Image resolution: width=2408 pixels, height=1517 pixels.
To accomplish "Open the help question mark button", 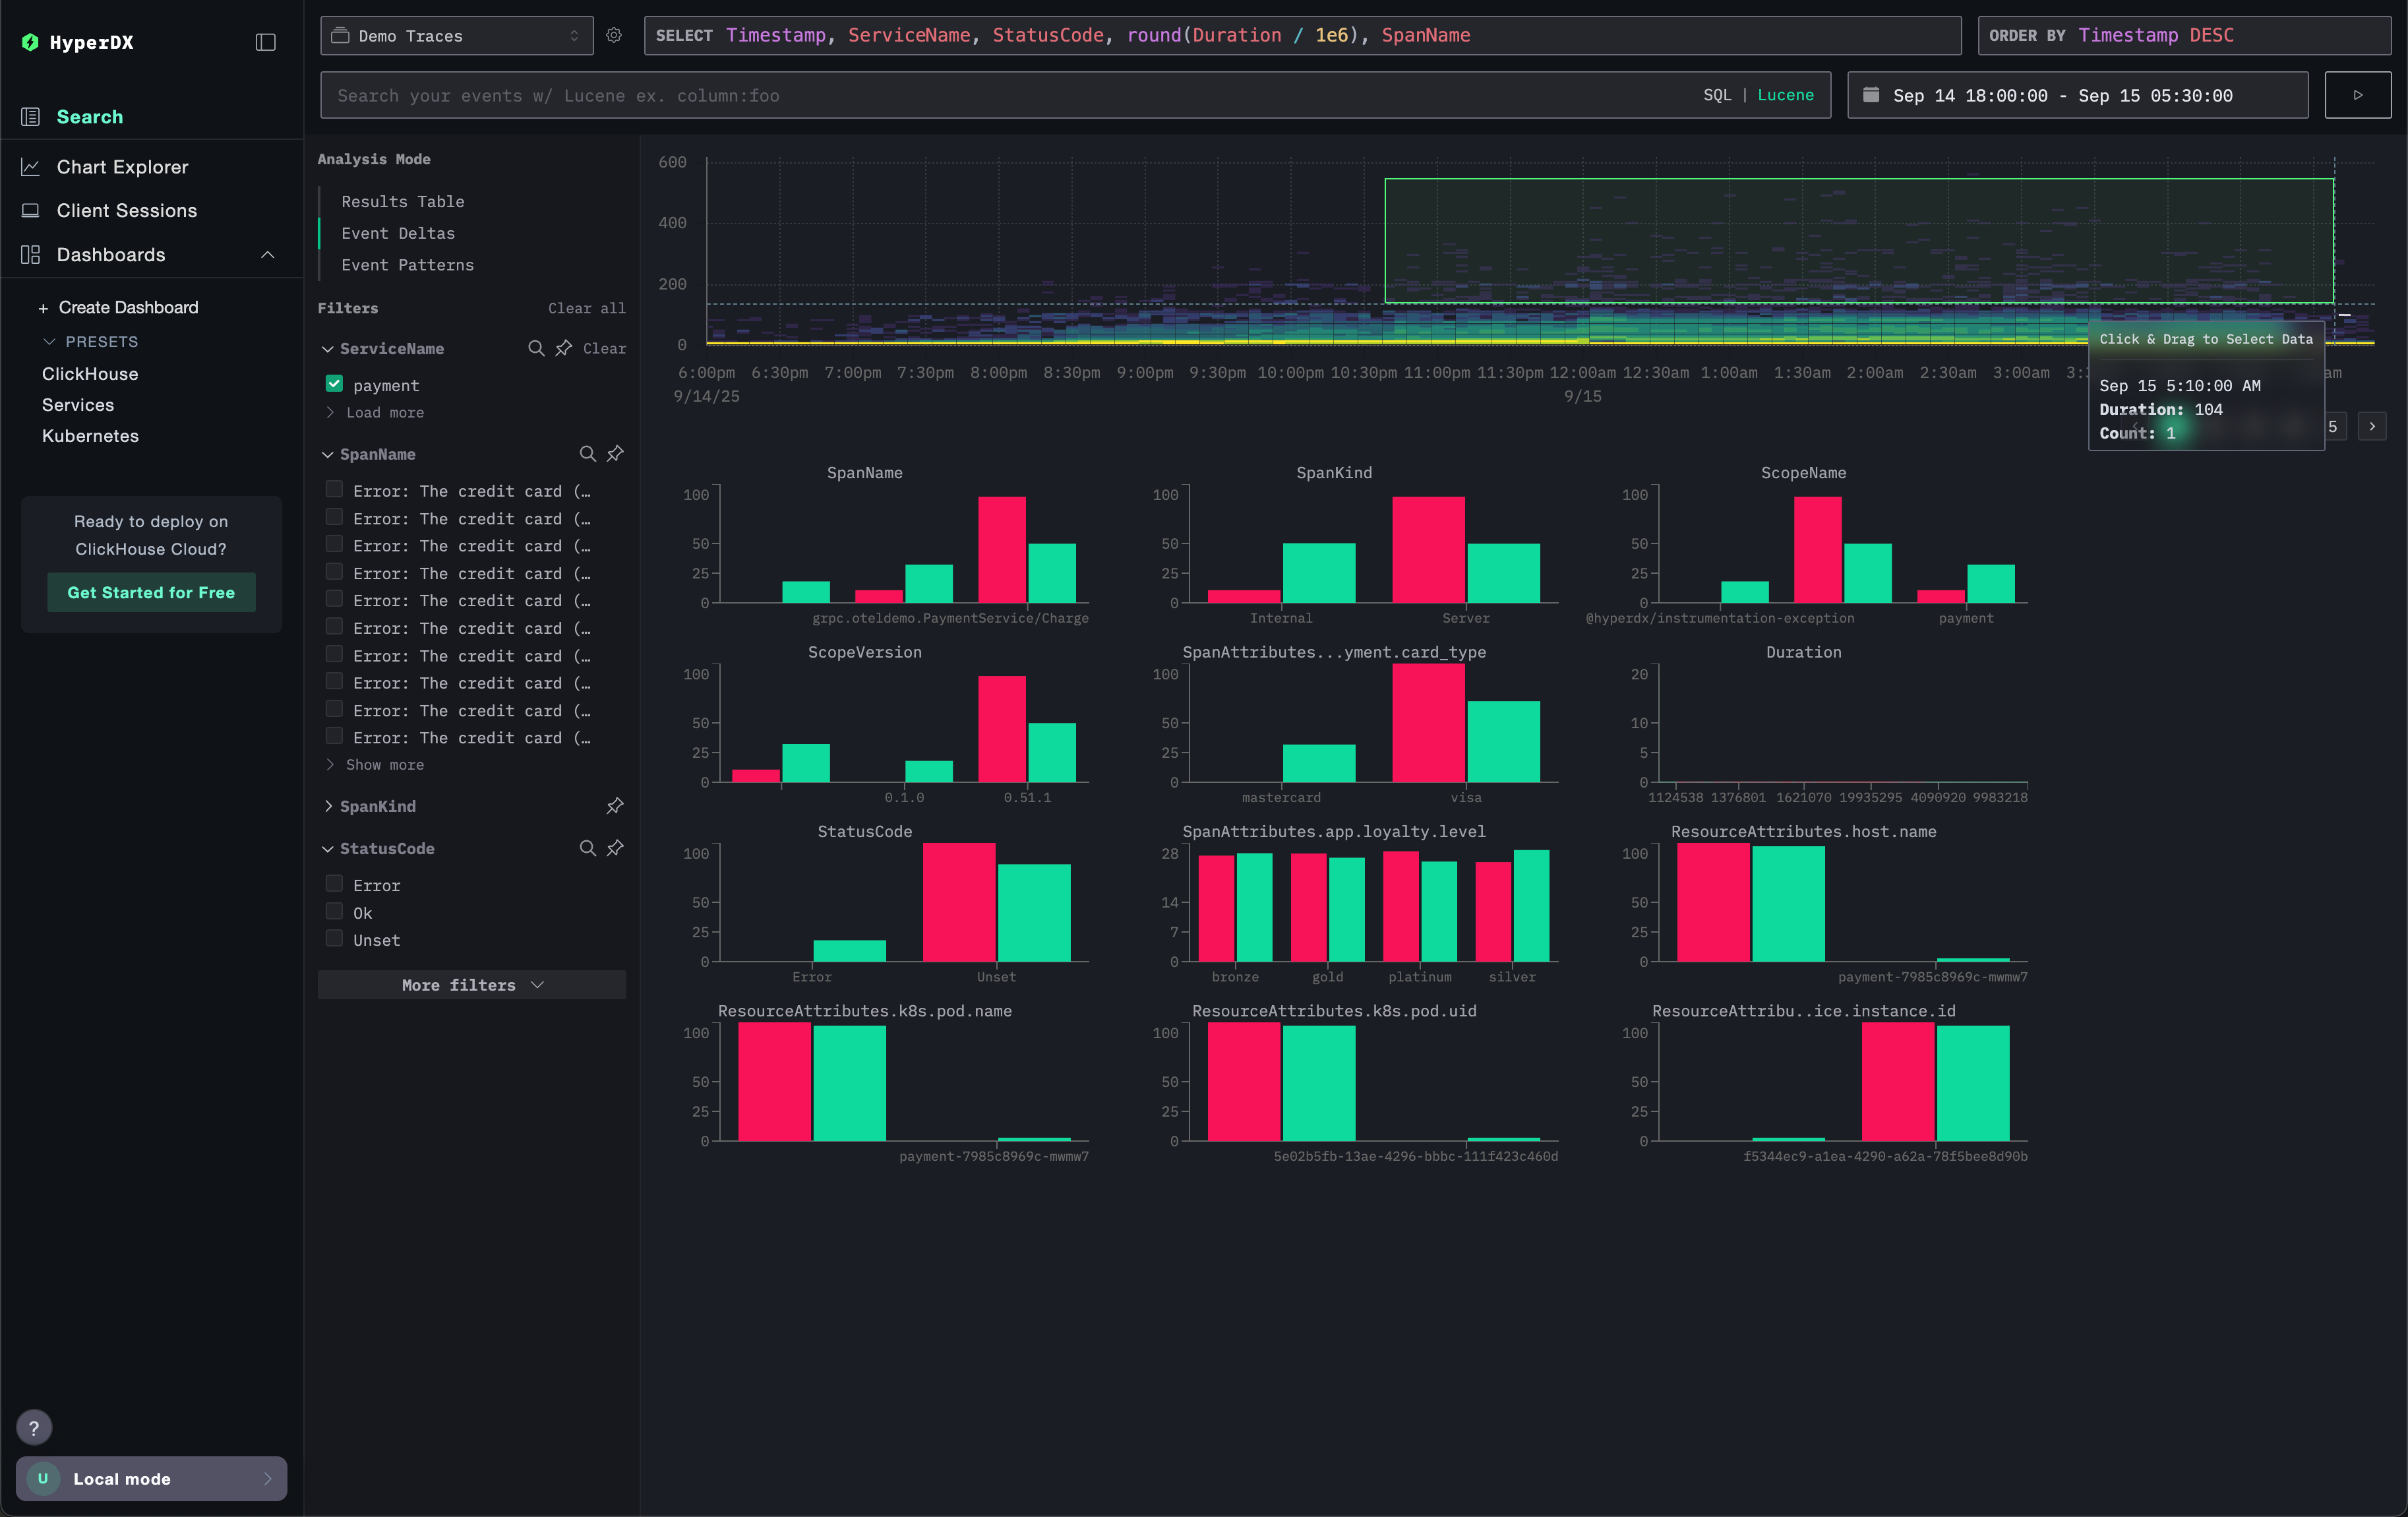I will 34,1427.
